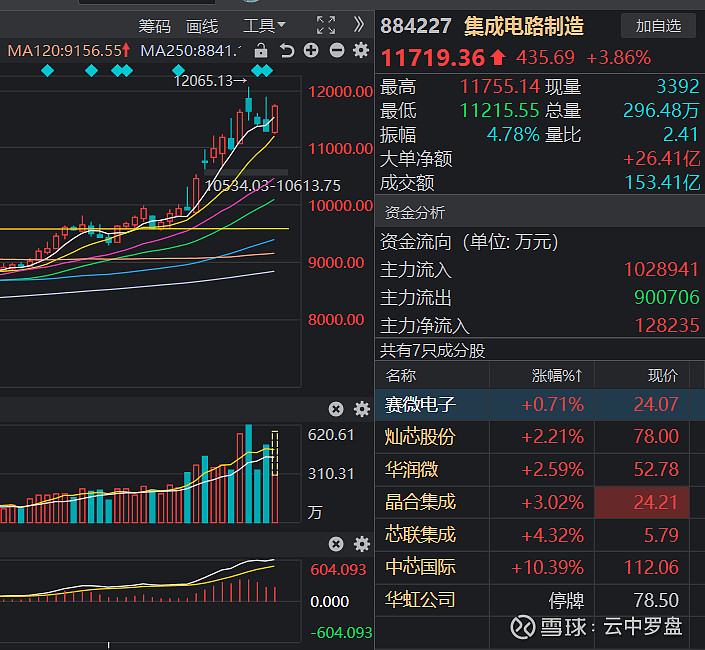Open main K-line chart settings gear
Image resolution: width=705 pixels, height=650 pixels.
tap(361, 50)
